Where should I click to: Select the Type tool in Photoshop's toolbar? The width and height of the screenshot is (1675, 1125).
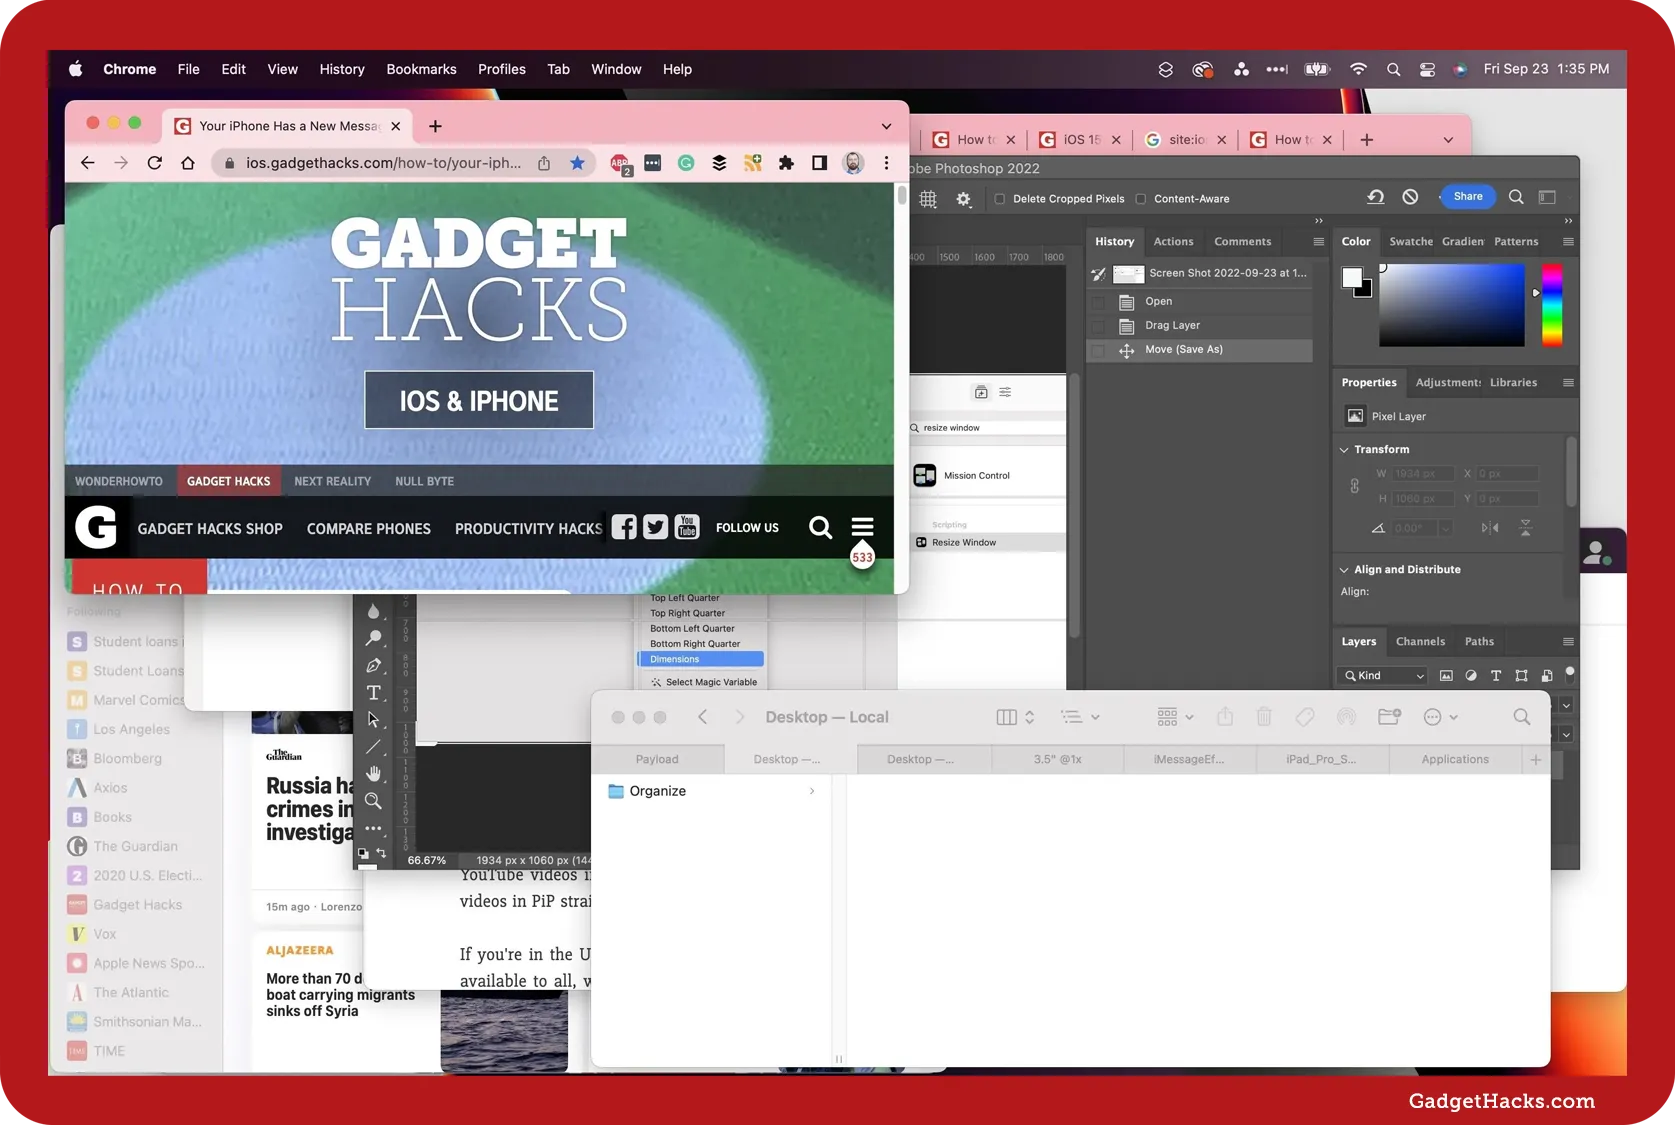pyautogui.click(x=374, y=692)
